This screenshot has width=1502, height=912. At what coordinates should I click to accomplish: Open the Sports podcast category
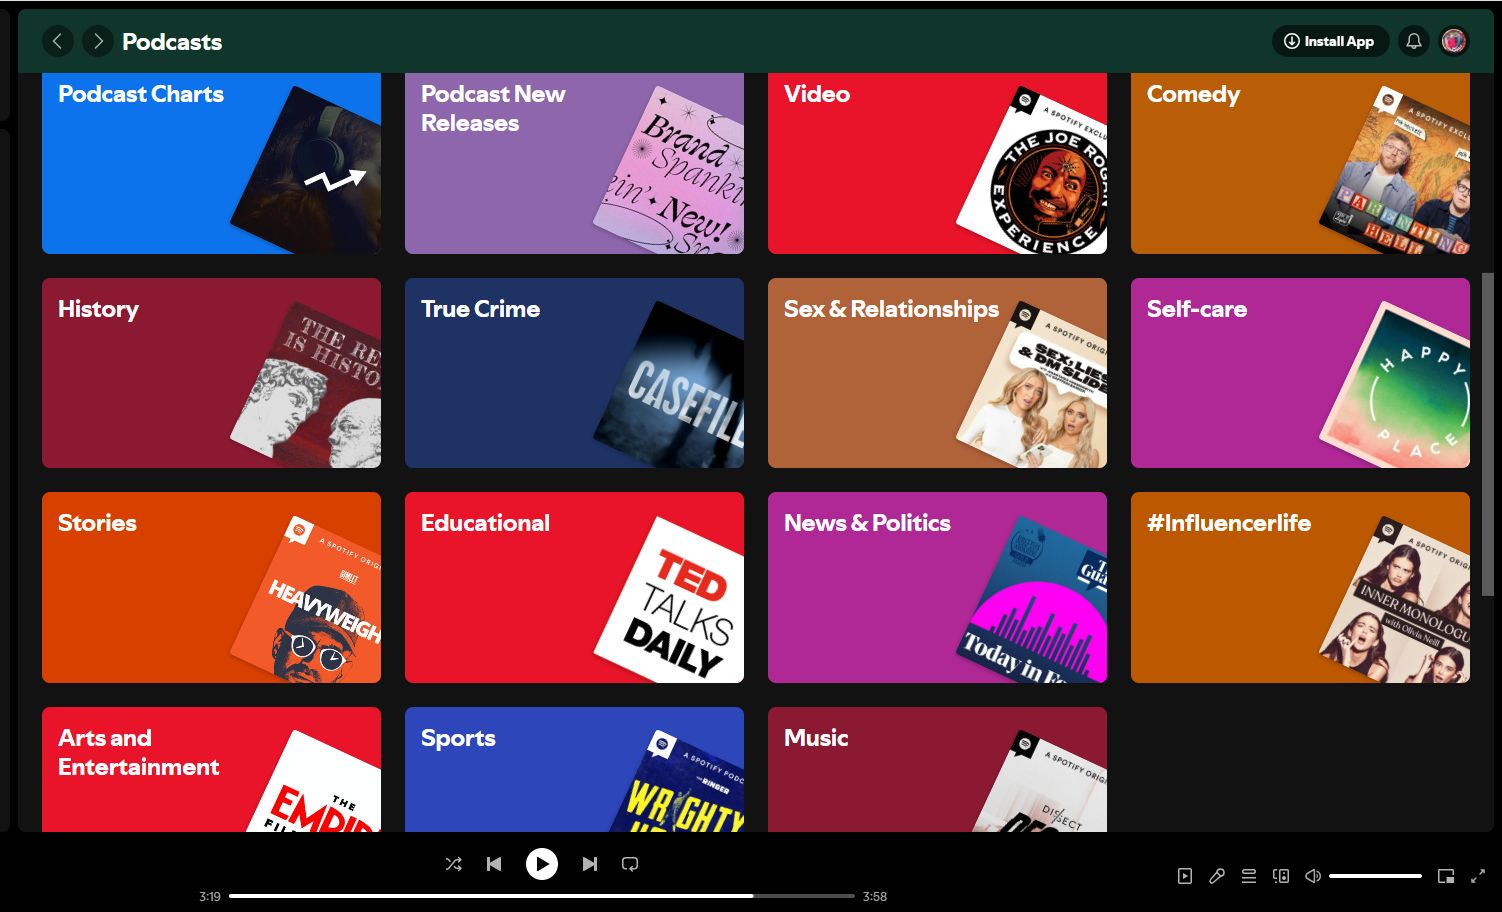pyautogui.click(x=574, y=769)
